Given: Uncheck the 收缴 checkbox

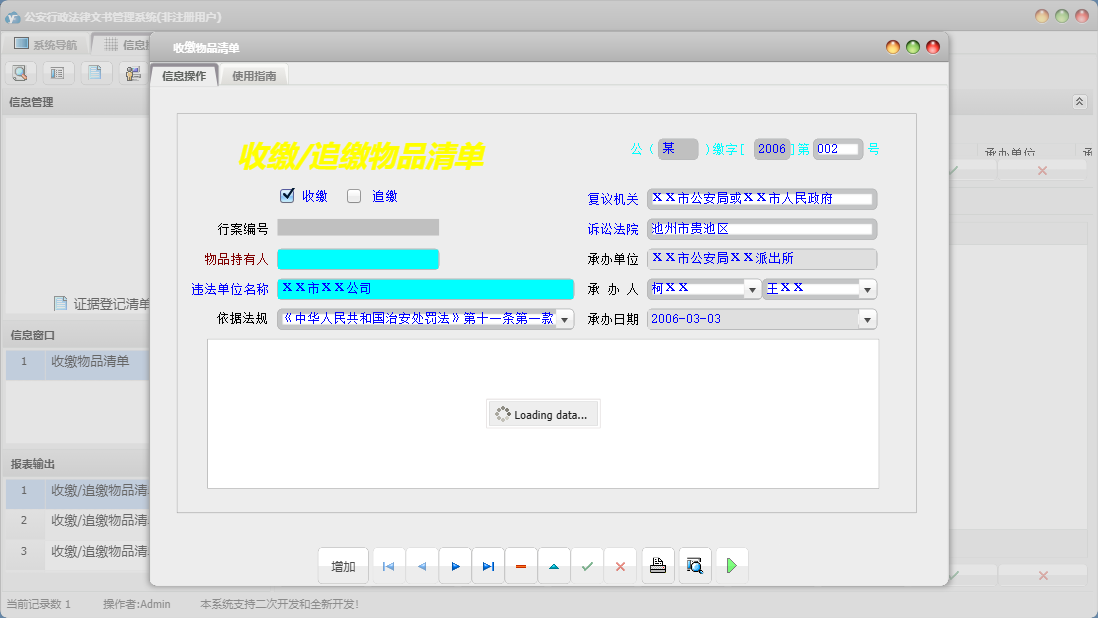Looking at the screenshot, I should tap(288, 196).
